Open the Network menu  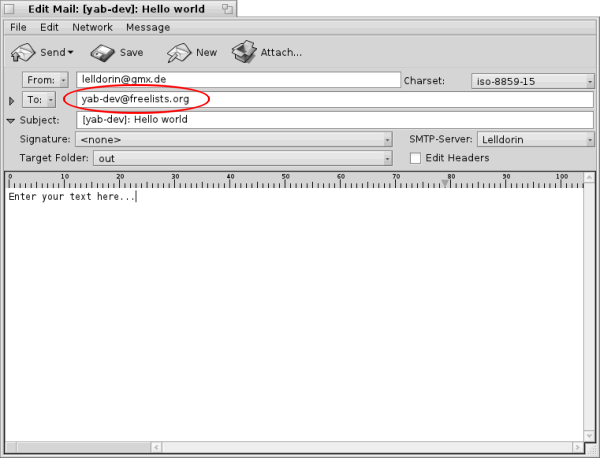tap(92, 27)
